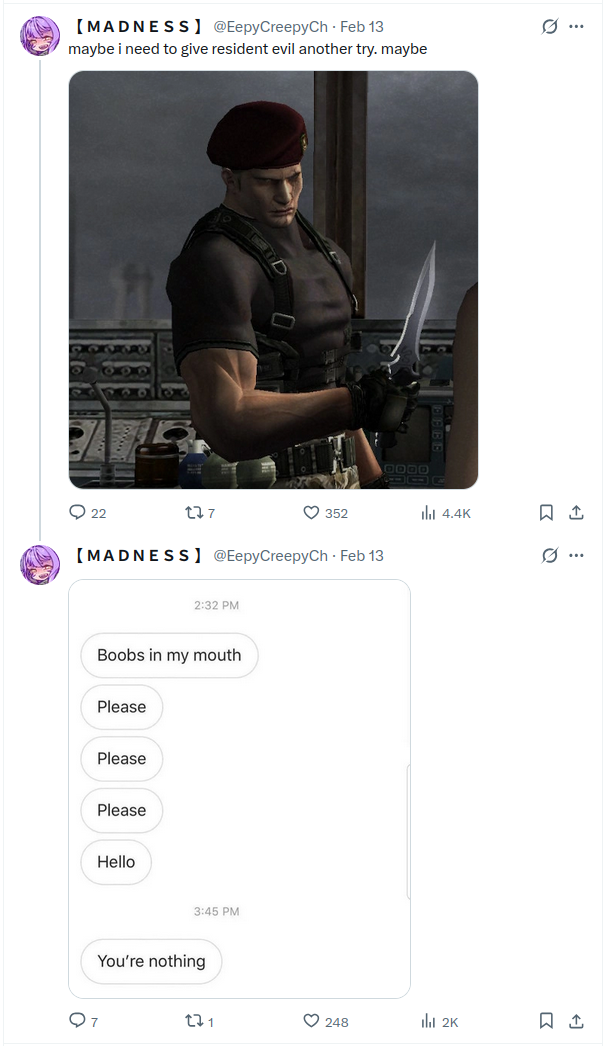Open Feb 13 timestamp on second post
Viewport: 604px width, 1046px height.
point(362,556)
